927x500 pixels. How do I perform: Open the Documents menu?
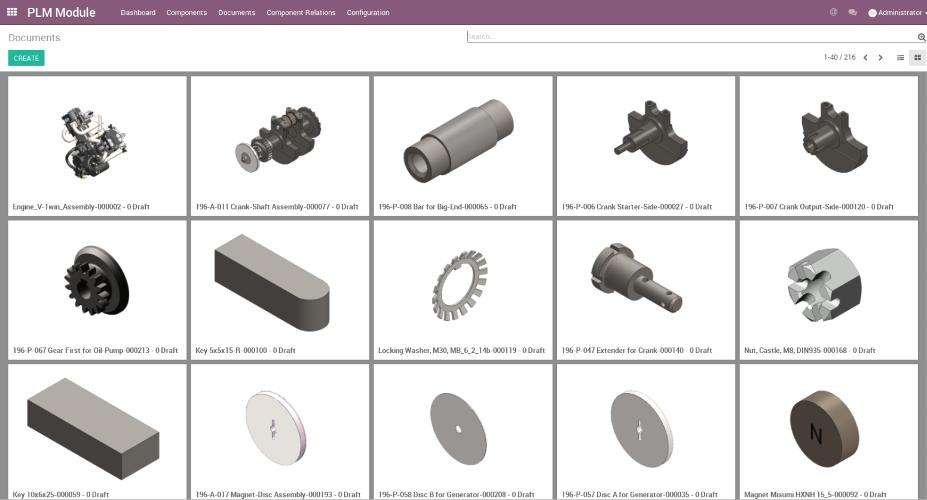point(236,12)
